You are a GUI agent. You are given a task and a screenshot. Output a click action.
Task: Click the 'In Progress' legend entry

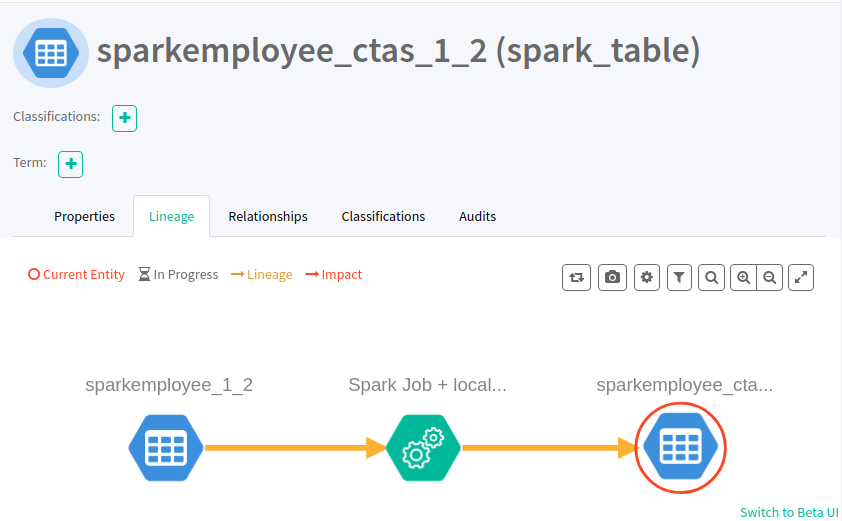[178, 274]
